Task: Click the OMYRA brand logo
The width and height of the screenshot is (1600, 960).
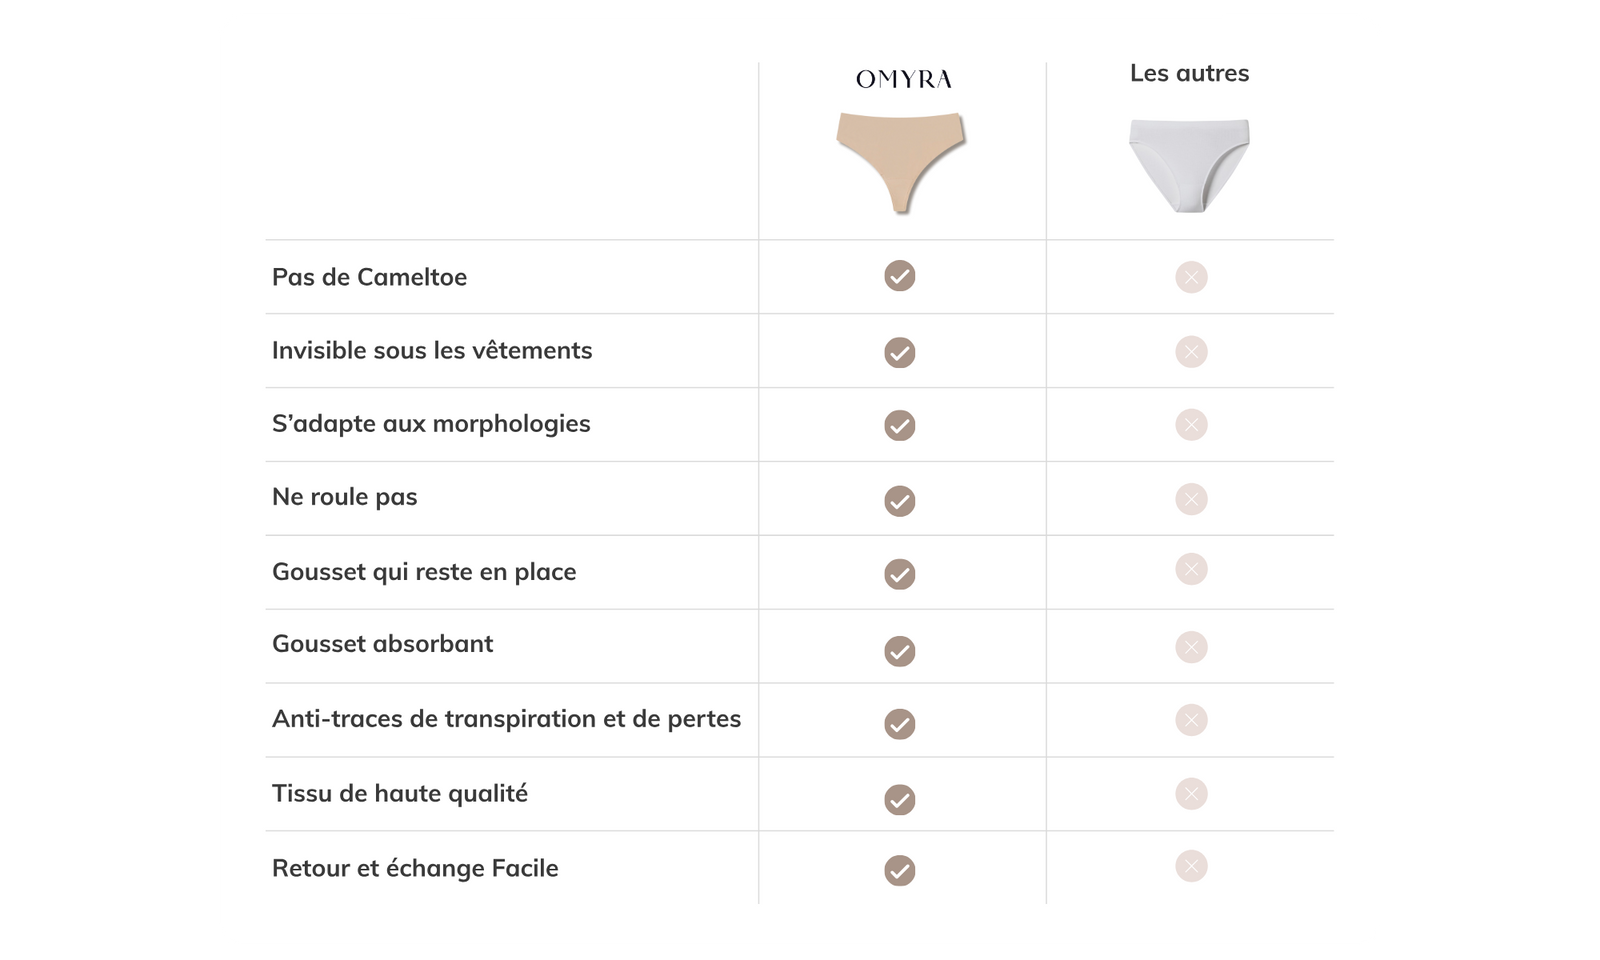Action: (x=903, y=80)
